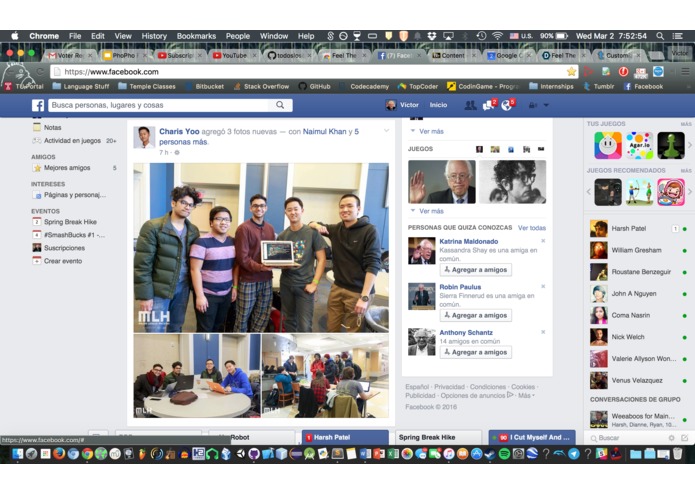This screenshot has width=695, height=494.
Task: Dismiss Katrina Maldonado suggestion
Action: click(543, 241)
